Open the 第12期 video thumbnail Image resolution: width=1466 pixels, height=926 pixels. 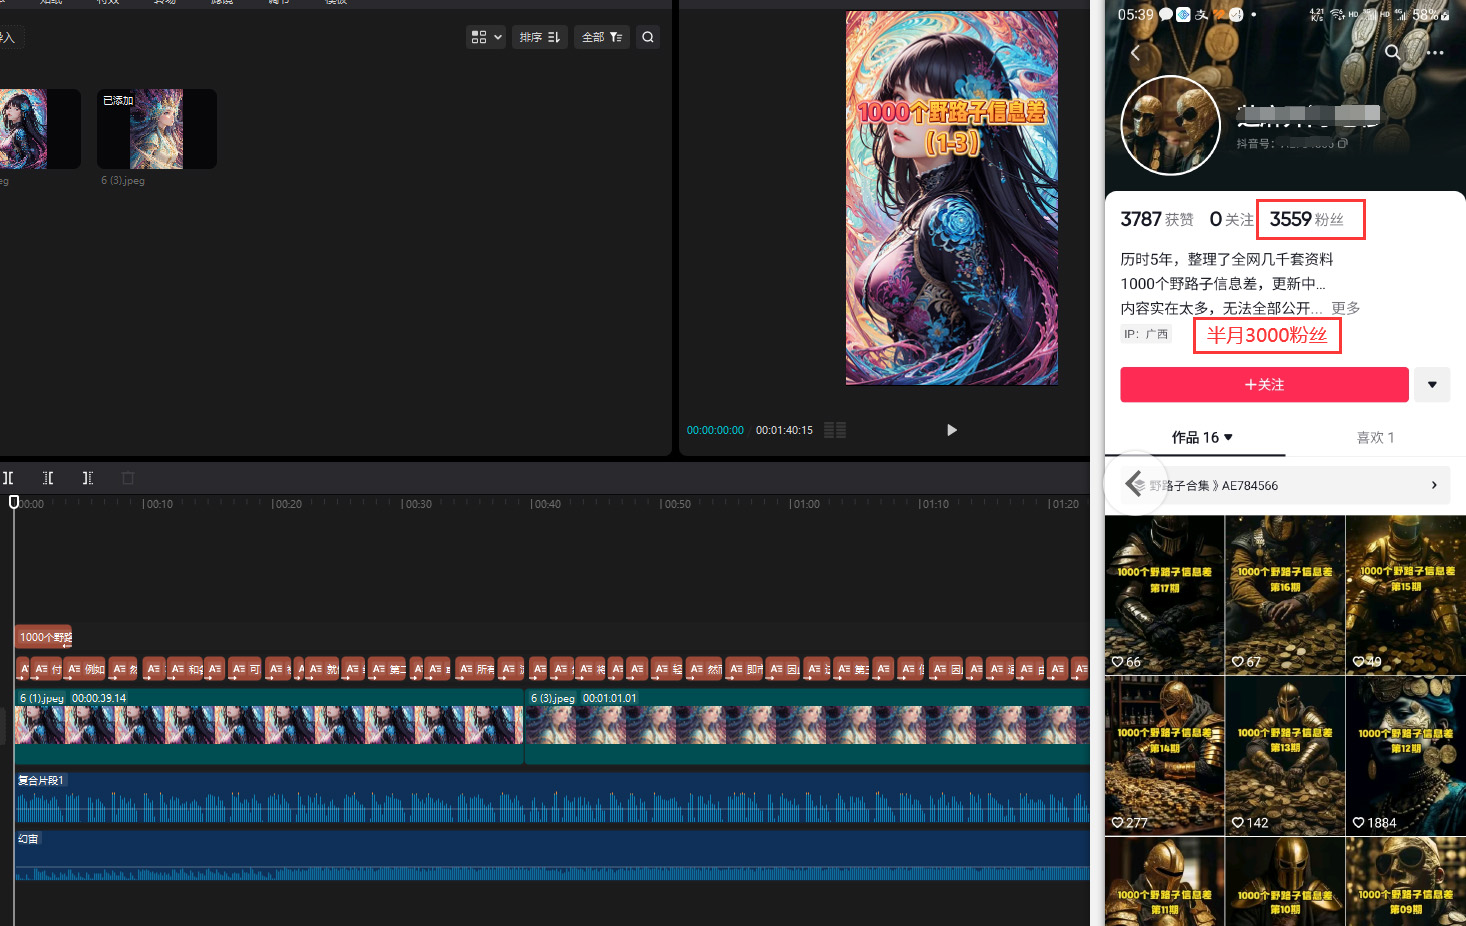coord(1406,756)
